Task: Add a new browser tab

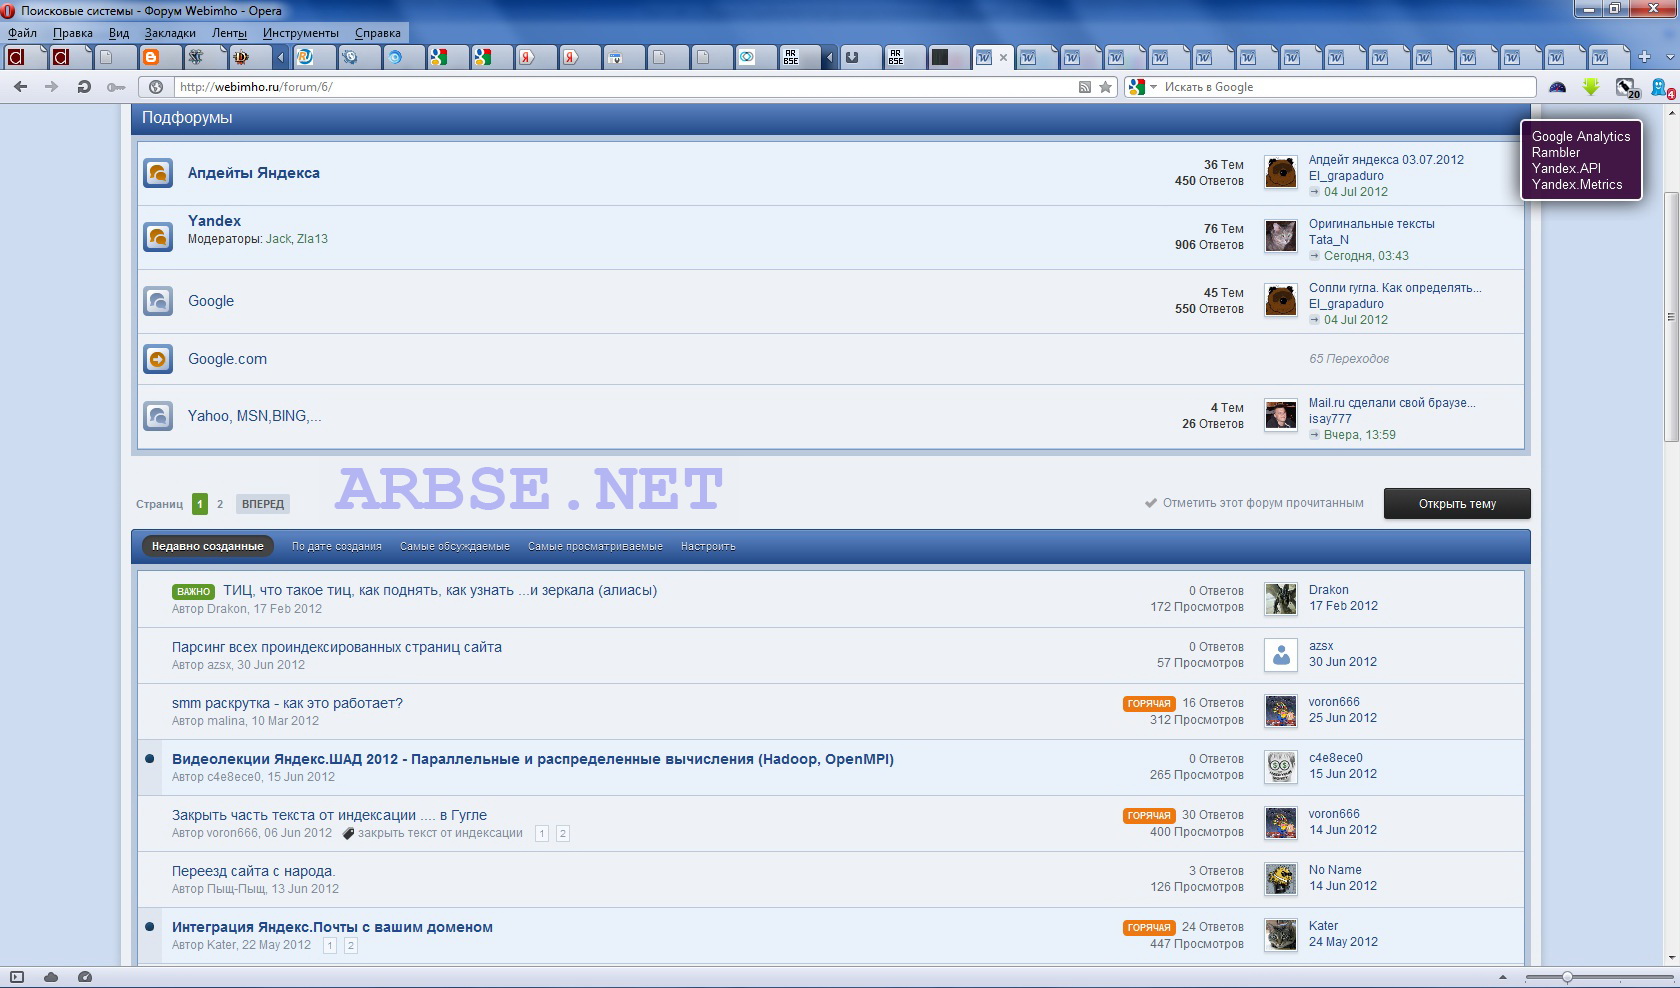Action: [1644, 57]
